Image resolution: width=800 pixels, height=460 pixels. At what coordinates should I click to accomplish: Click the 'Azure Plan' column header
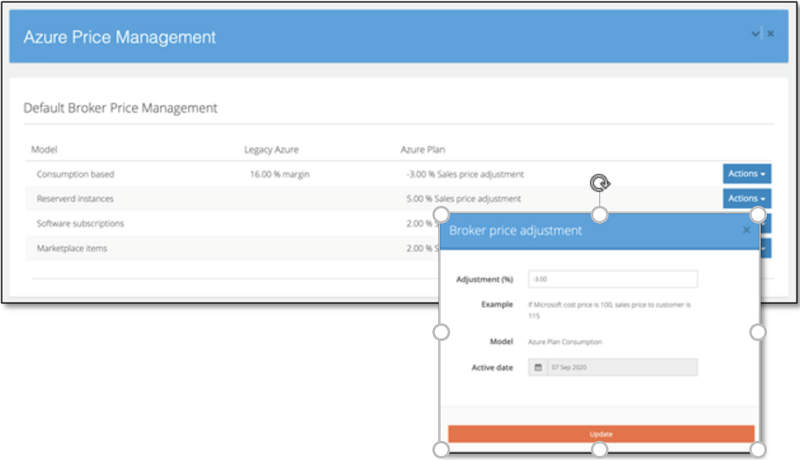(x=422, y=149)
